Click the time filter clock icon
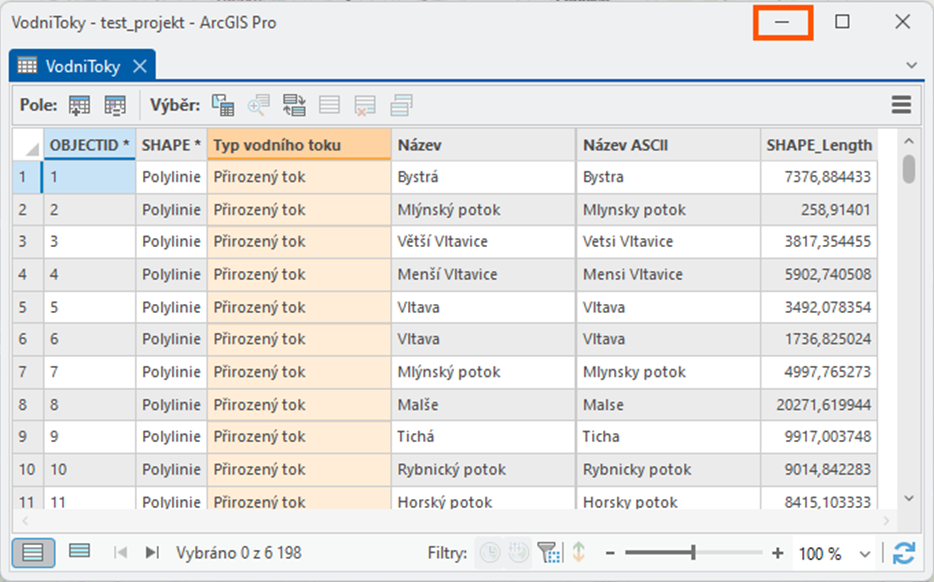This screenshot has width=934, height=582. click(490, 553)
